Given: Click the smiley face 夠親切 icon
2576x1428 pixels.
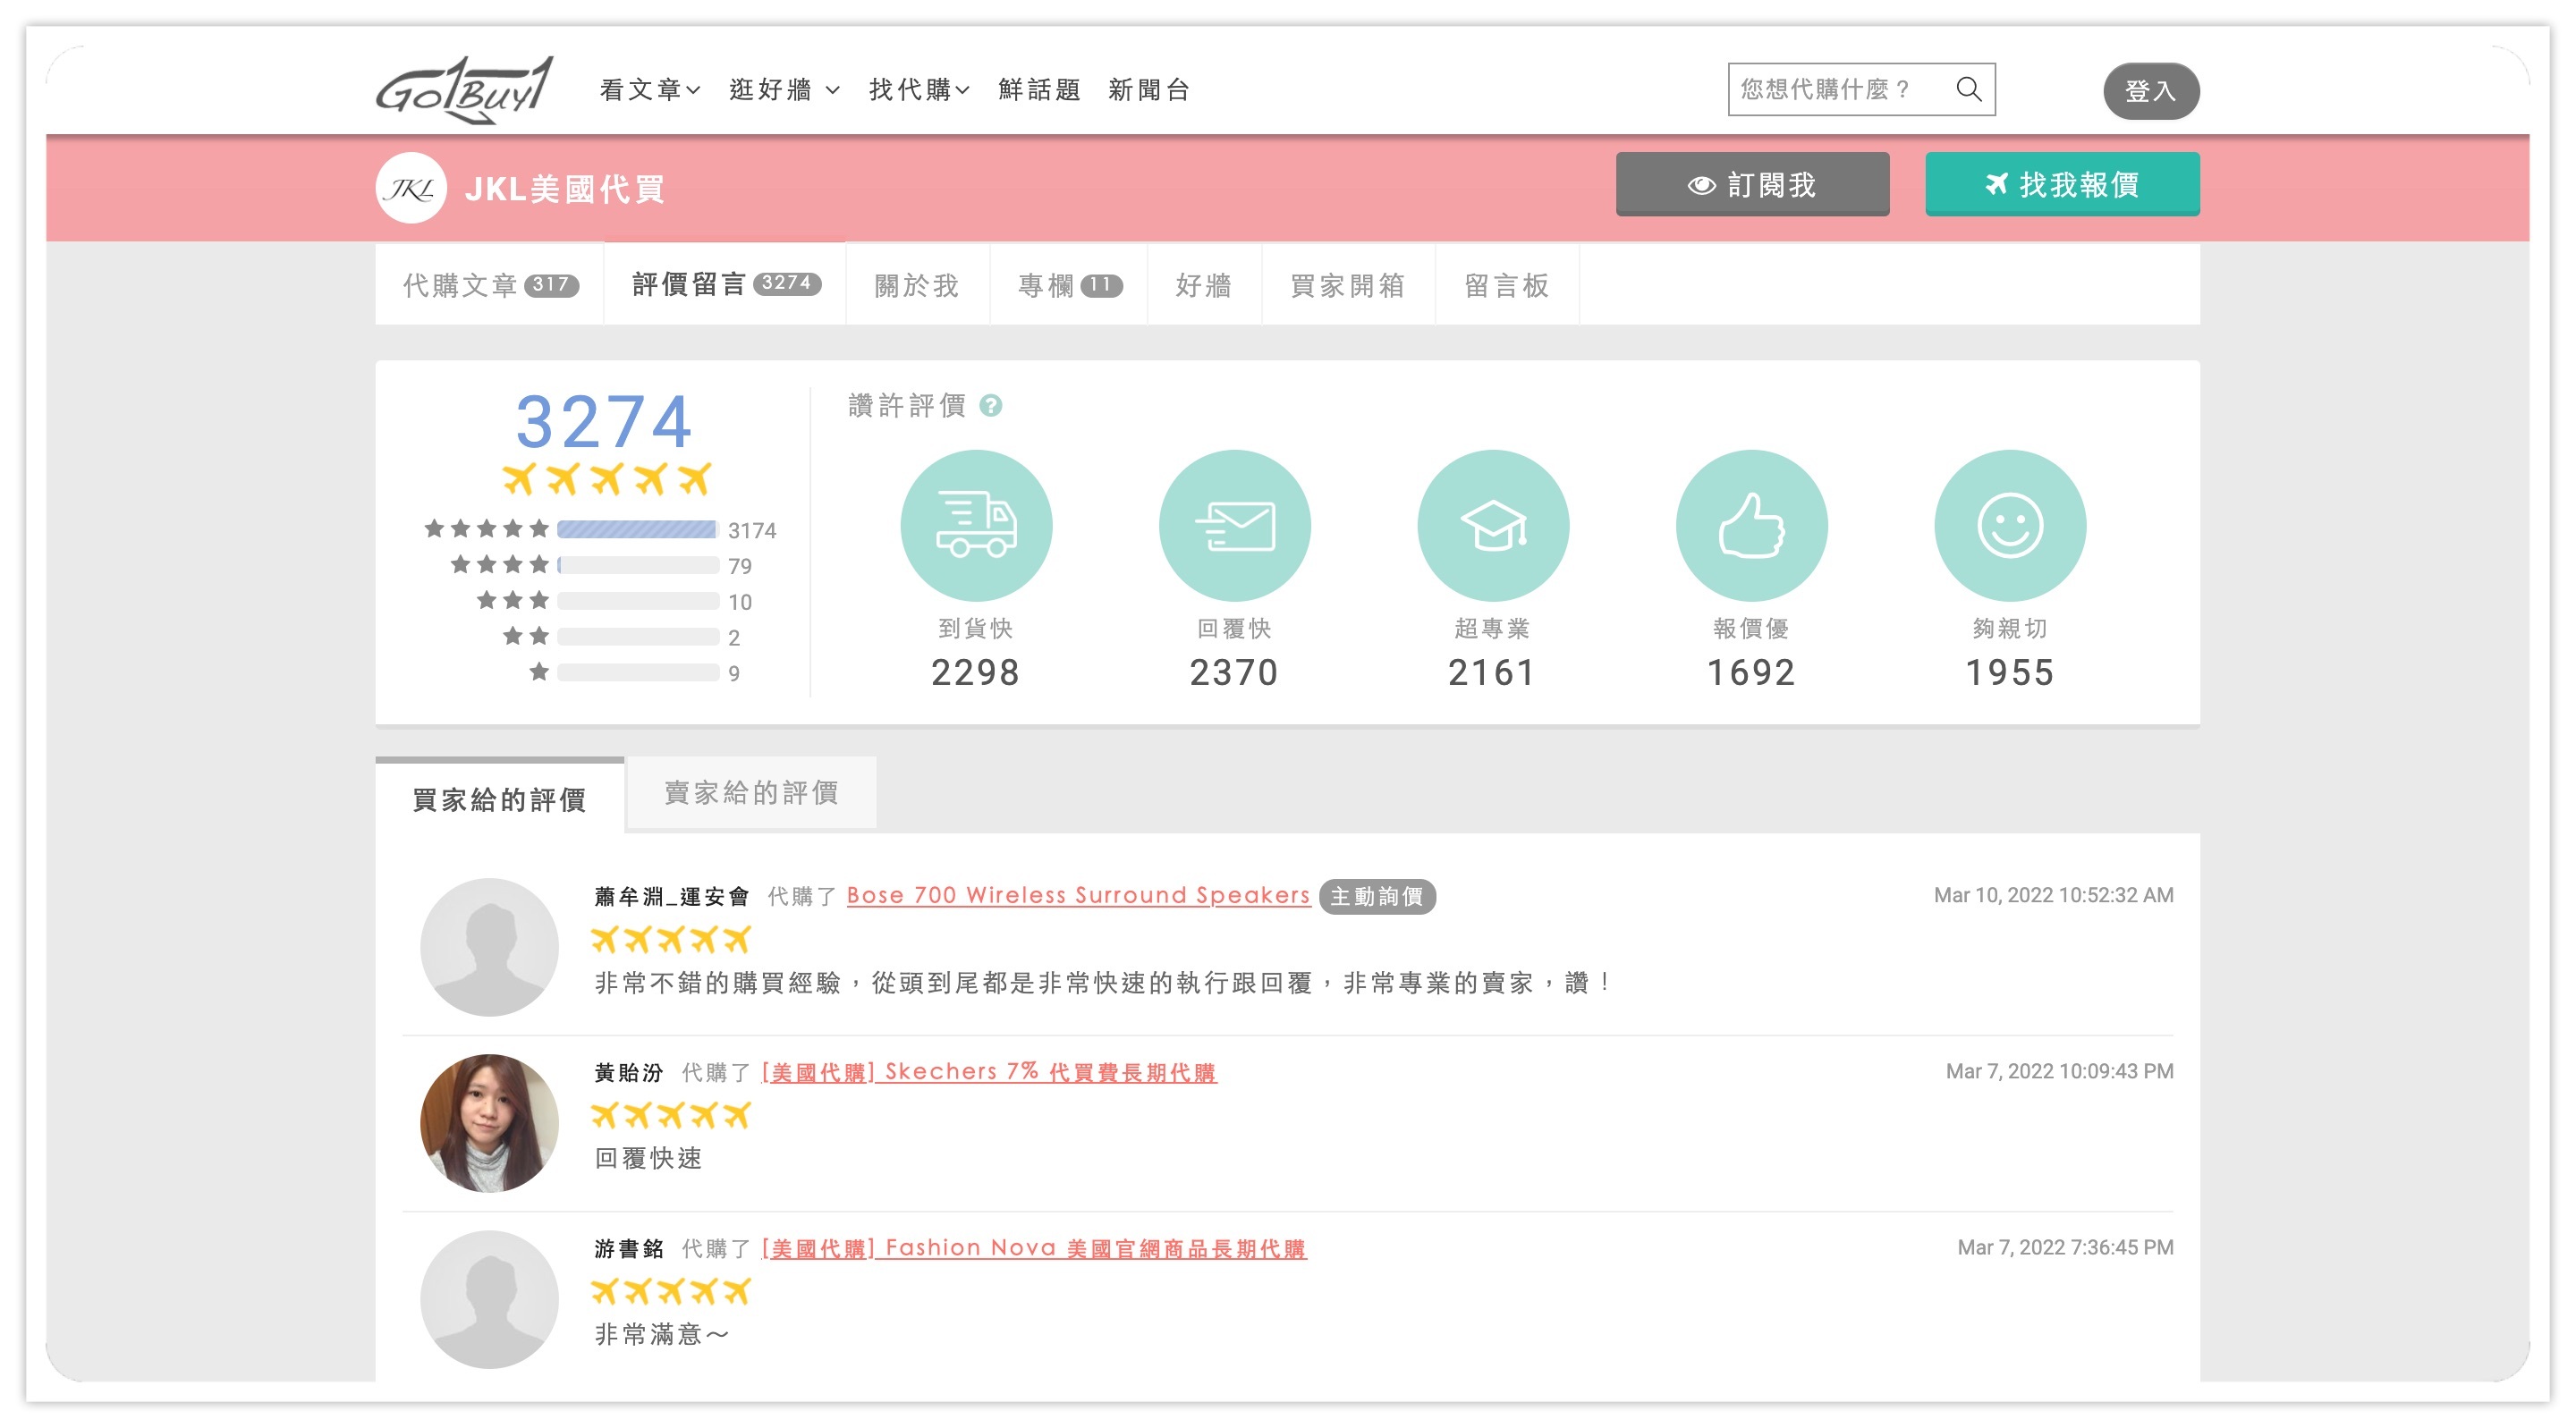Looking at the screenshot, I should 2009,525.
